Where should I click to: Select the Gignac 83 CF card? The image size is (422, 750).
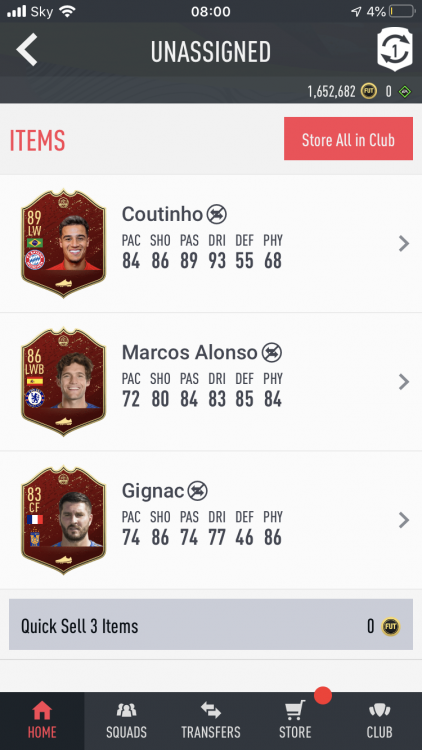63,520
